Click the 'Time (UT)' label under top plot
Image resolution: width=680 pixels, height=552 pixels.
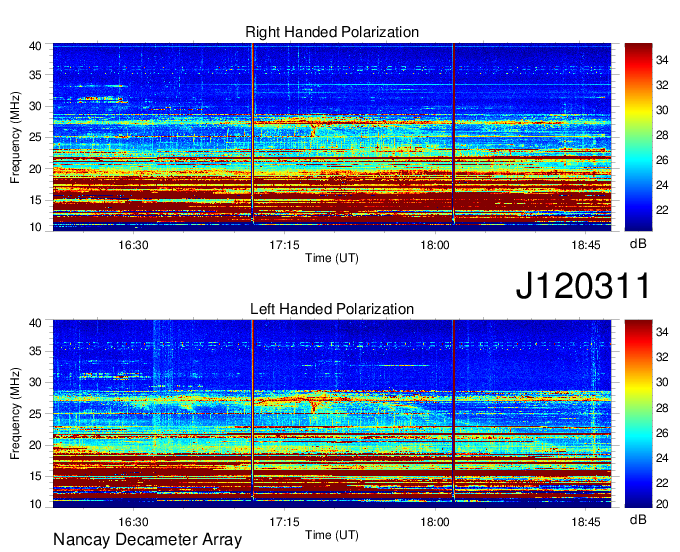click(332, 258)
